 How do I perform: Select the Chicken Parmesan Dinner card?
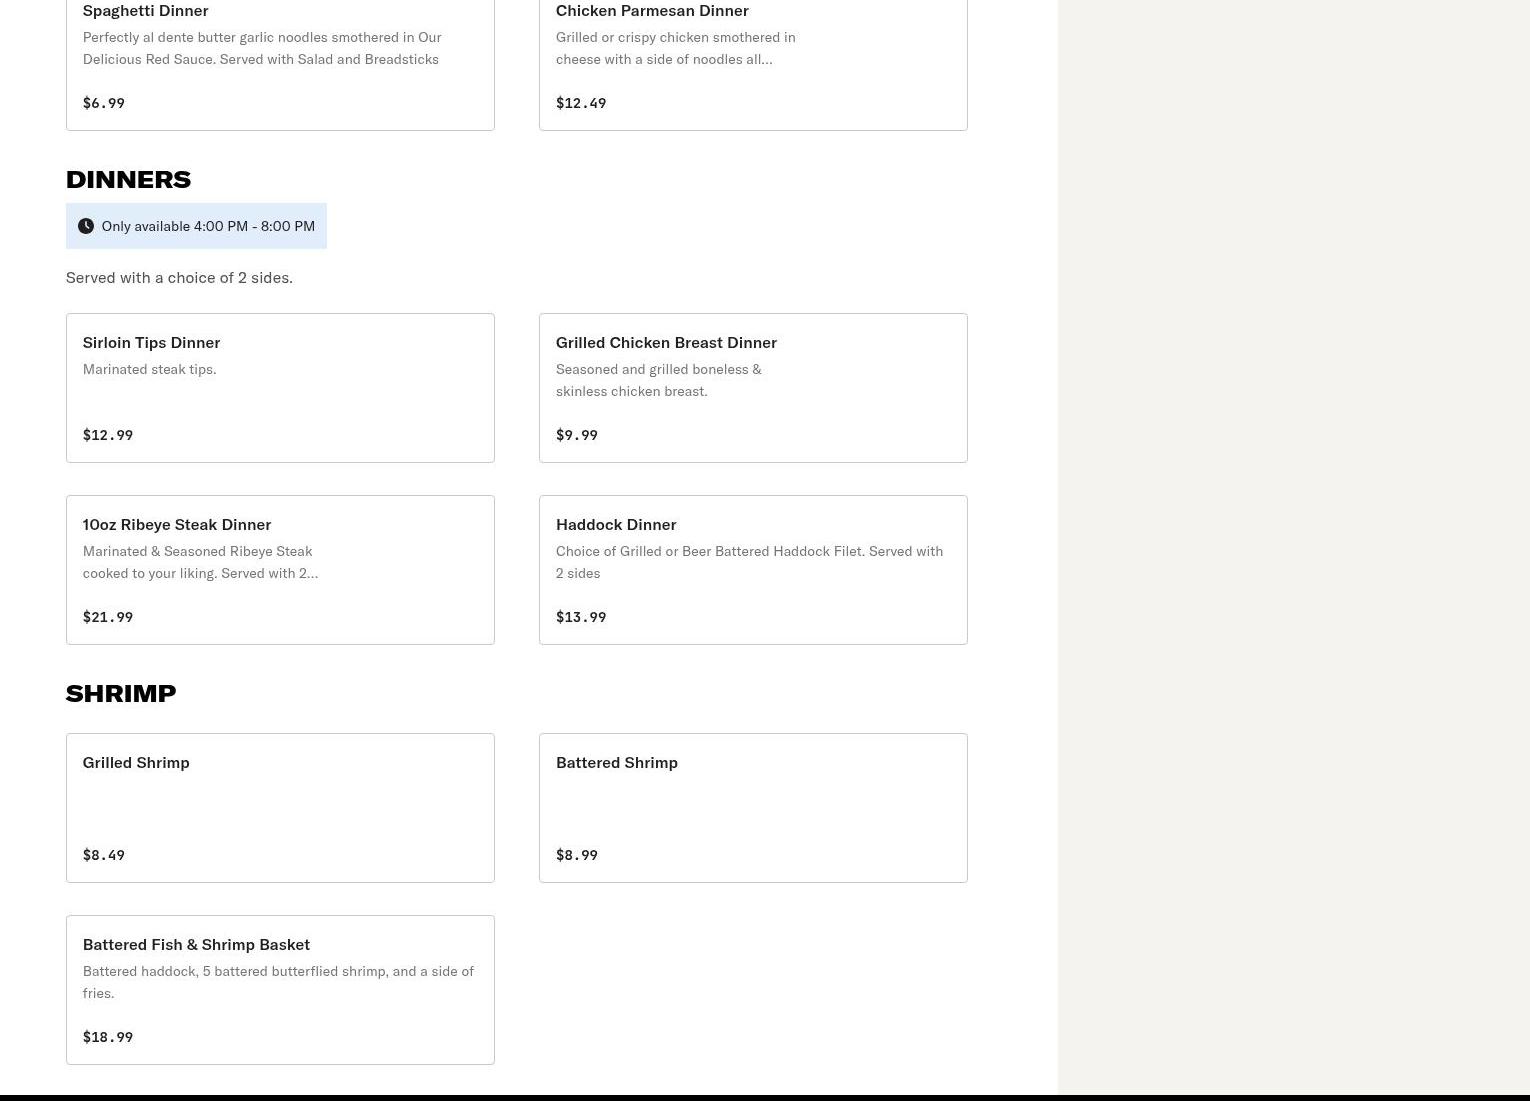tap(752, 60)
